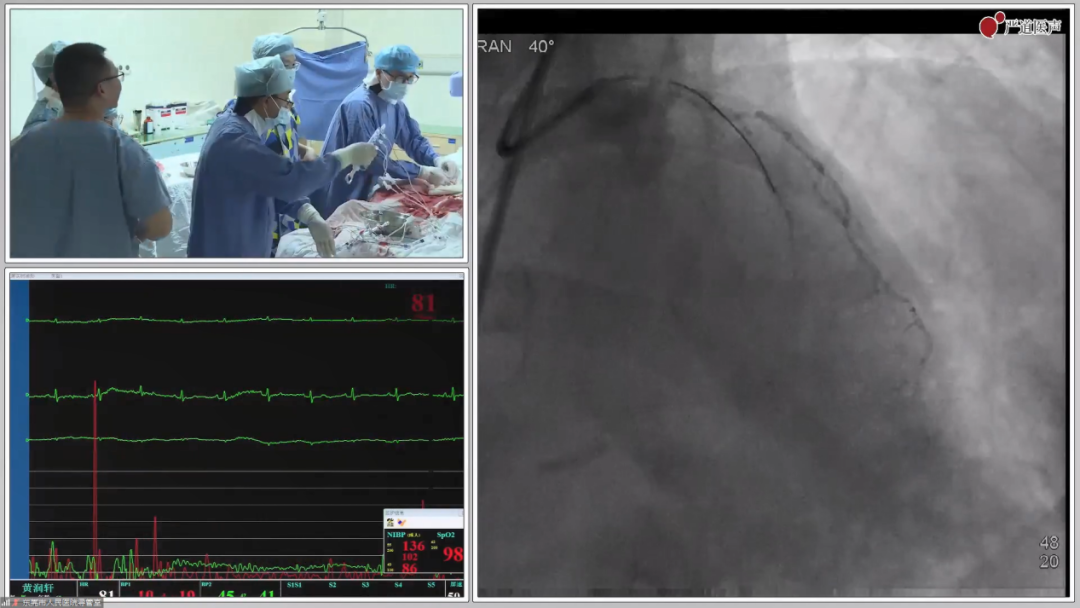
Task: Click the signal bars icon at bottom-left corner
Action: coord(5,602)
